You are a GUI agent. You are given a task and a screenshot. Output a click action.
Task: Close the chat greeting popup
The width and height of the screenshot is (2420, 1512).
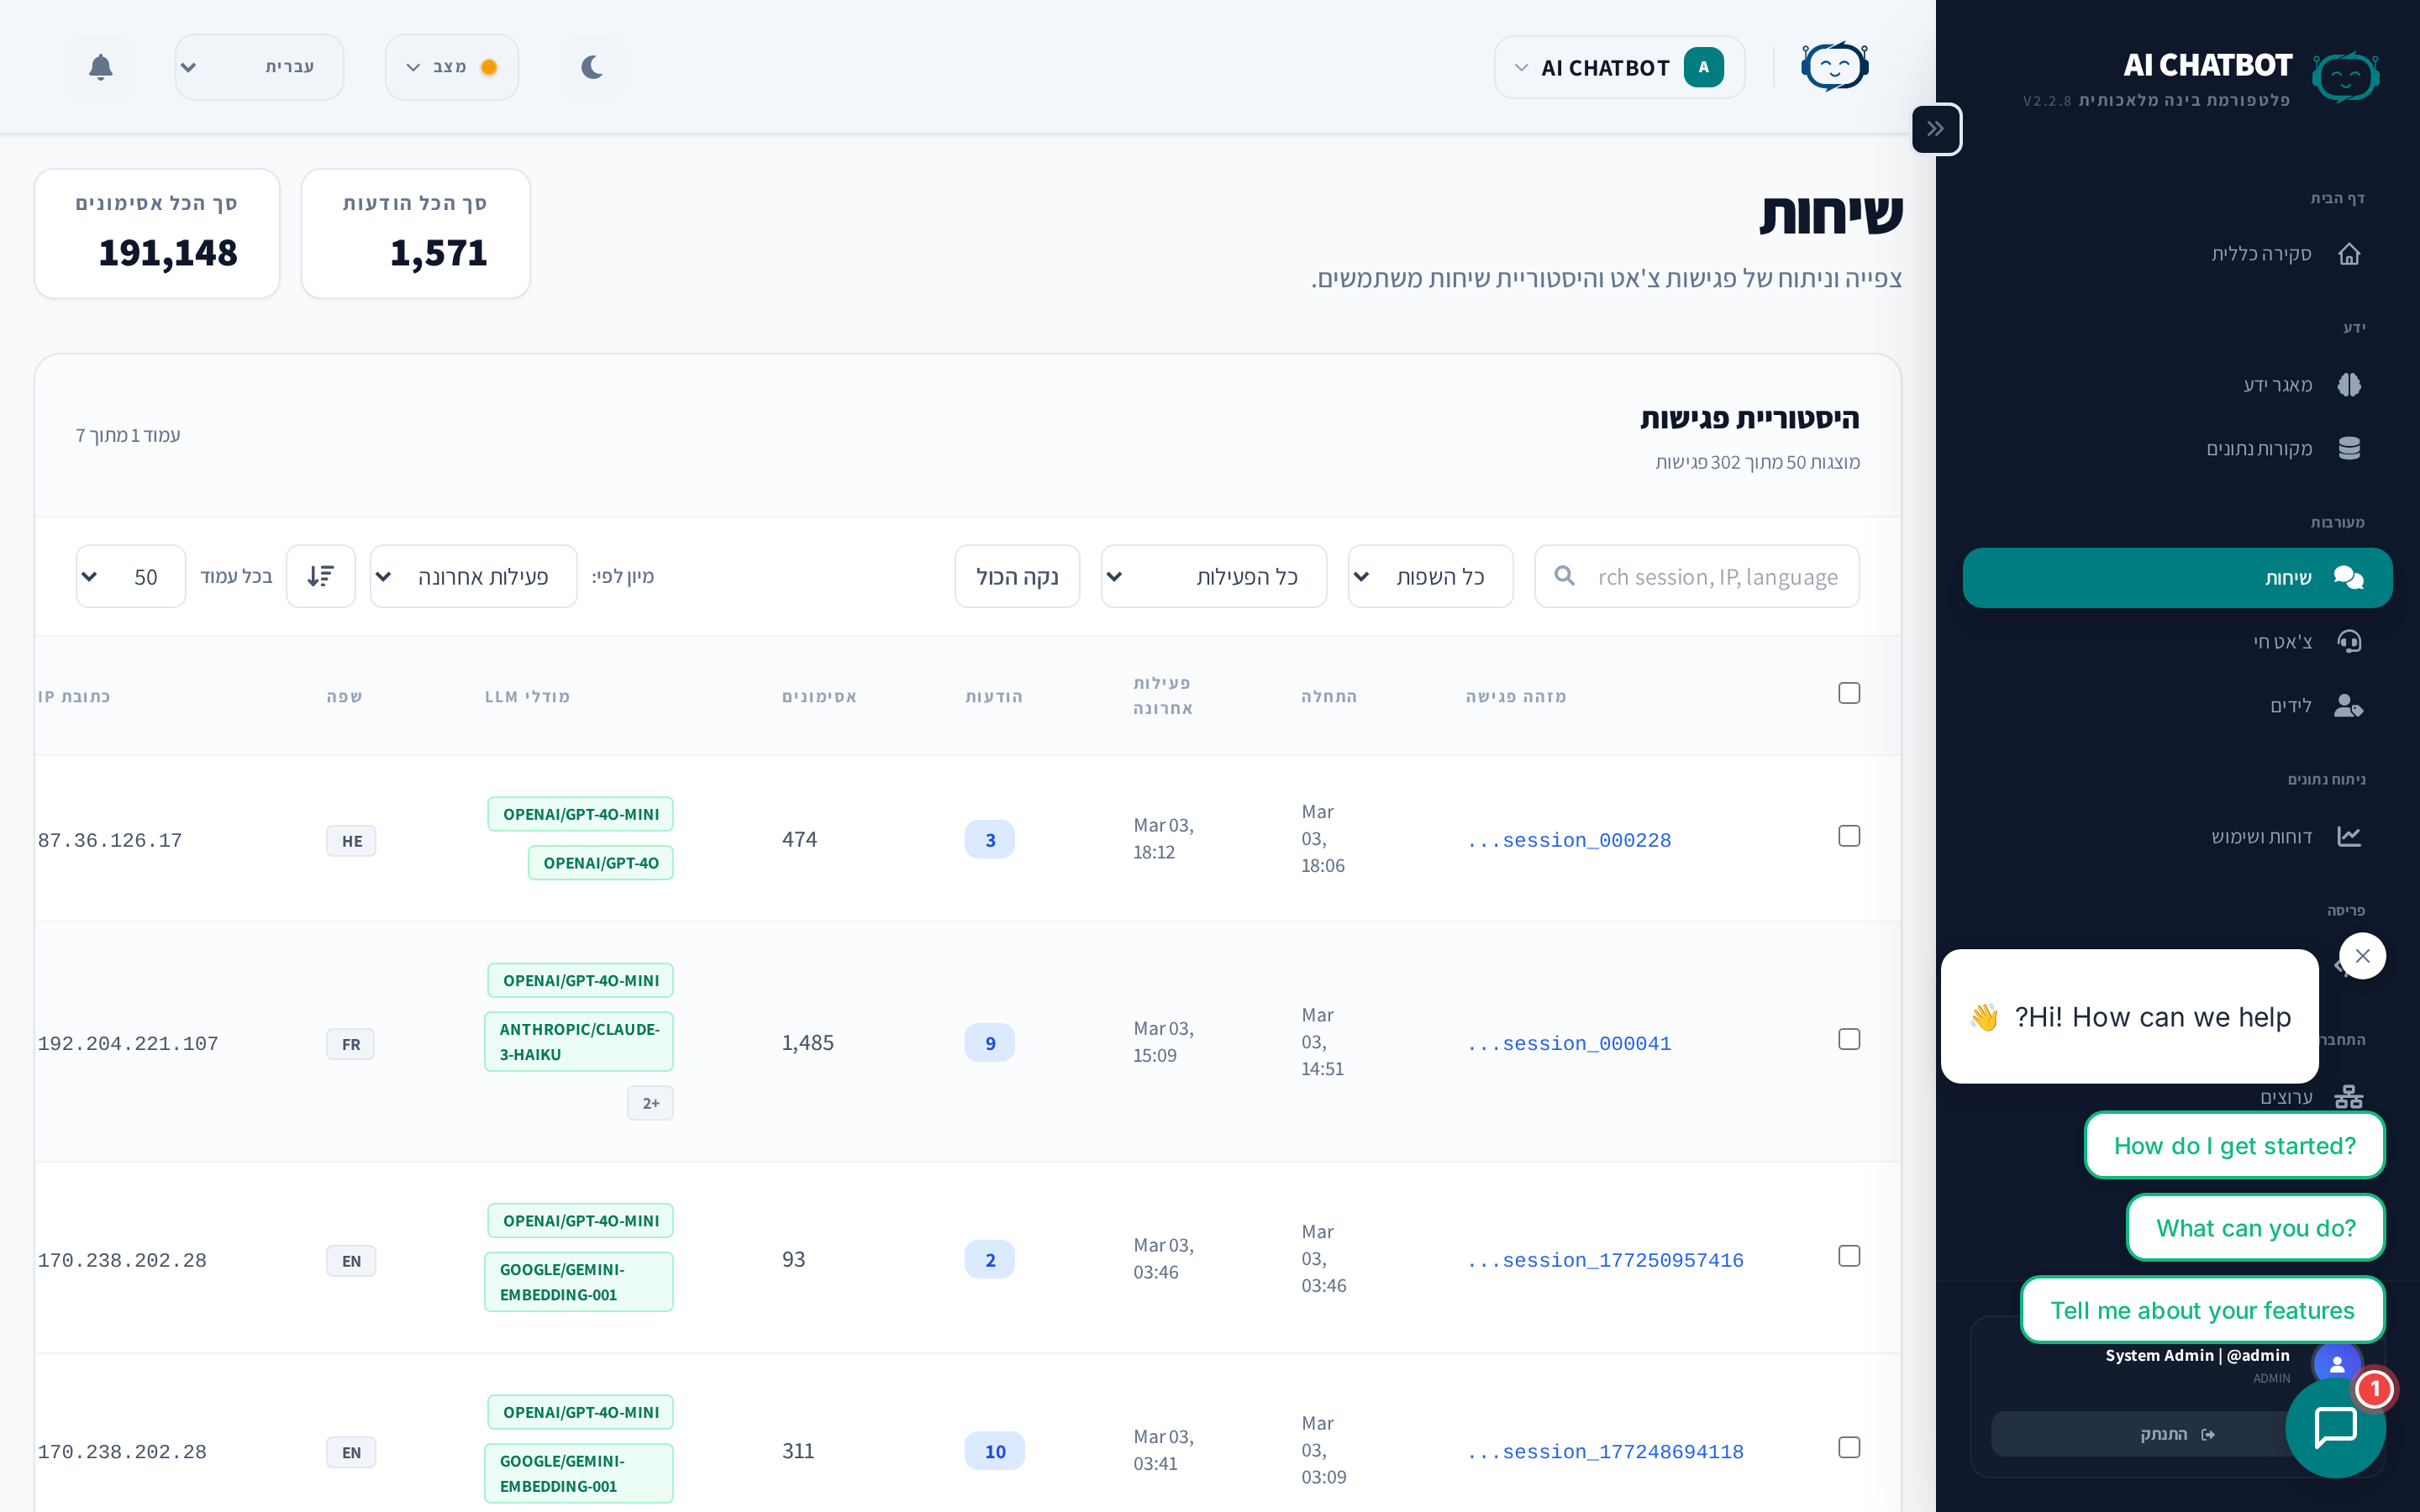(2362, 956)
